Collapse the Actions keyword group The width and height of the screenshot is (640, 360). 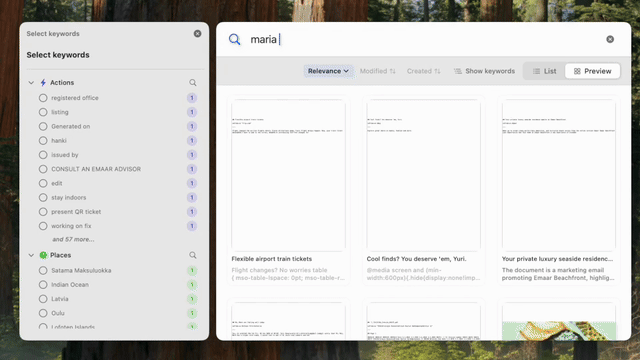(31, 82)
